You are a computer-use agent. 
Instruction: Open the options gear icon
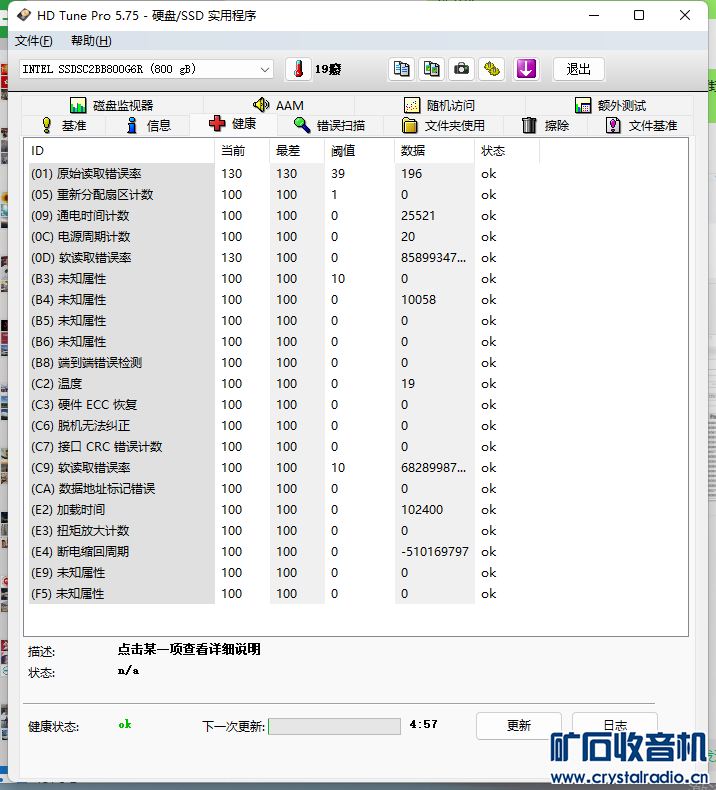coord(491,69)
